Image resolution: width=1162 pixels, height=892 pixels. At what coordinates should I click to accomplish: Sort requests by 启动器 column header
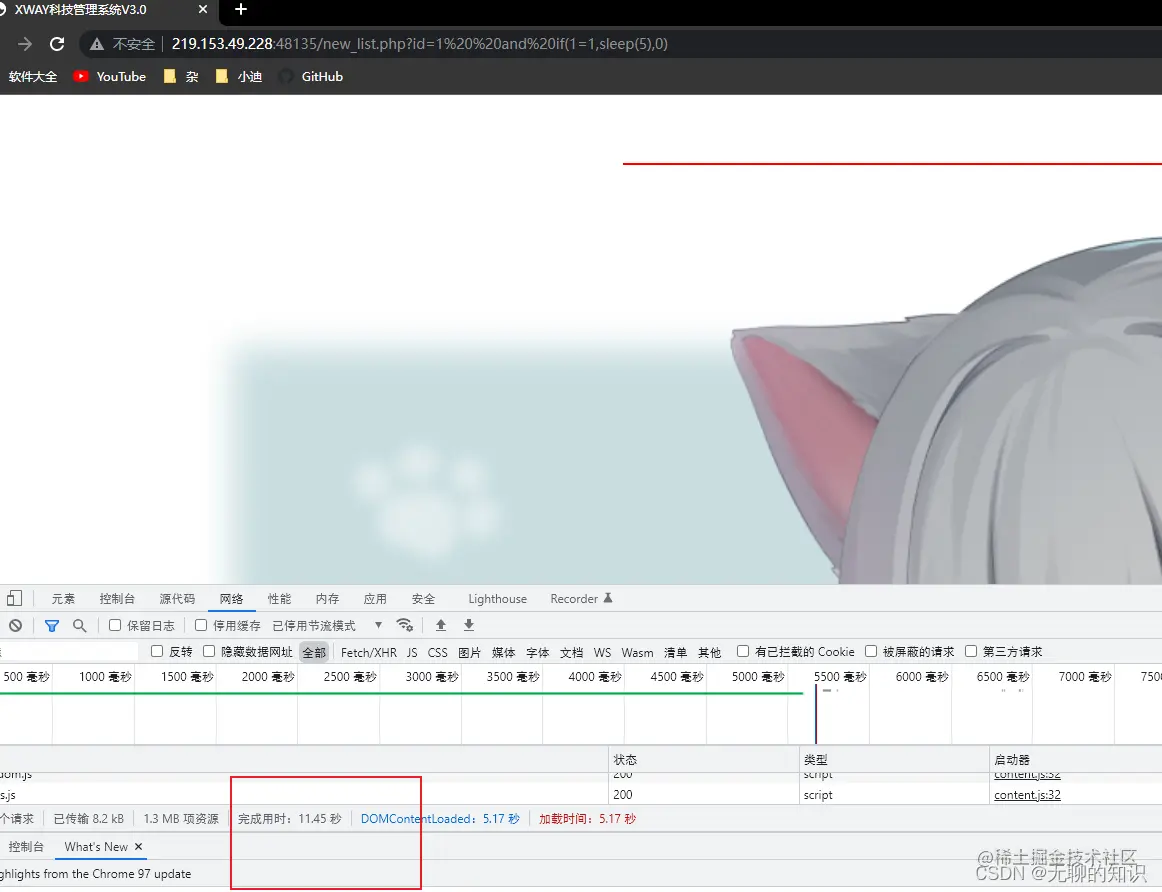click(1075, 759)
